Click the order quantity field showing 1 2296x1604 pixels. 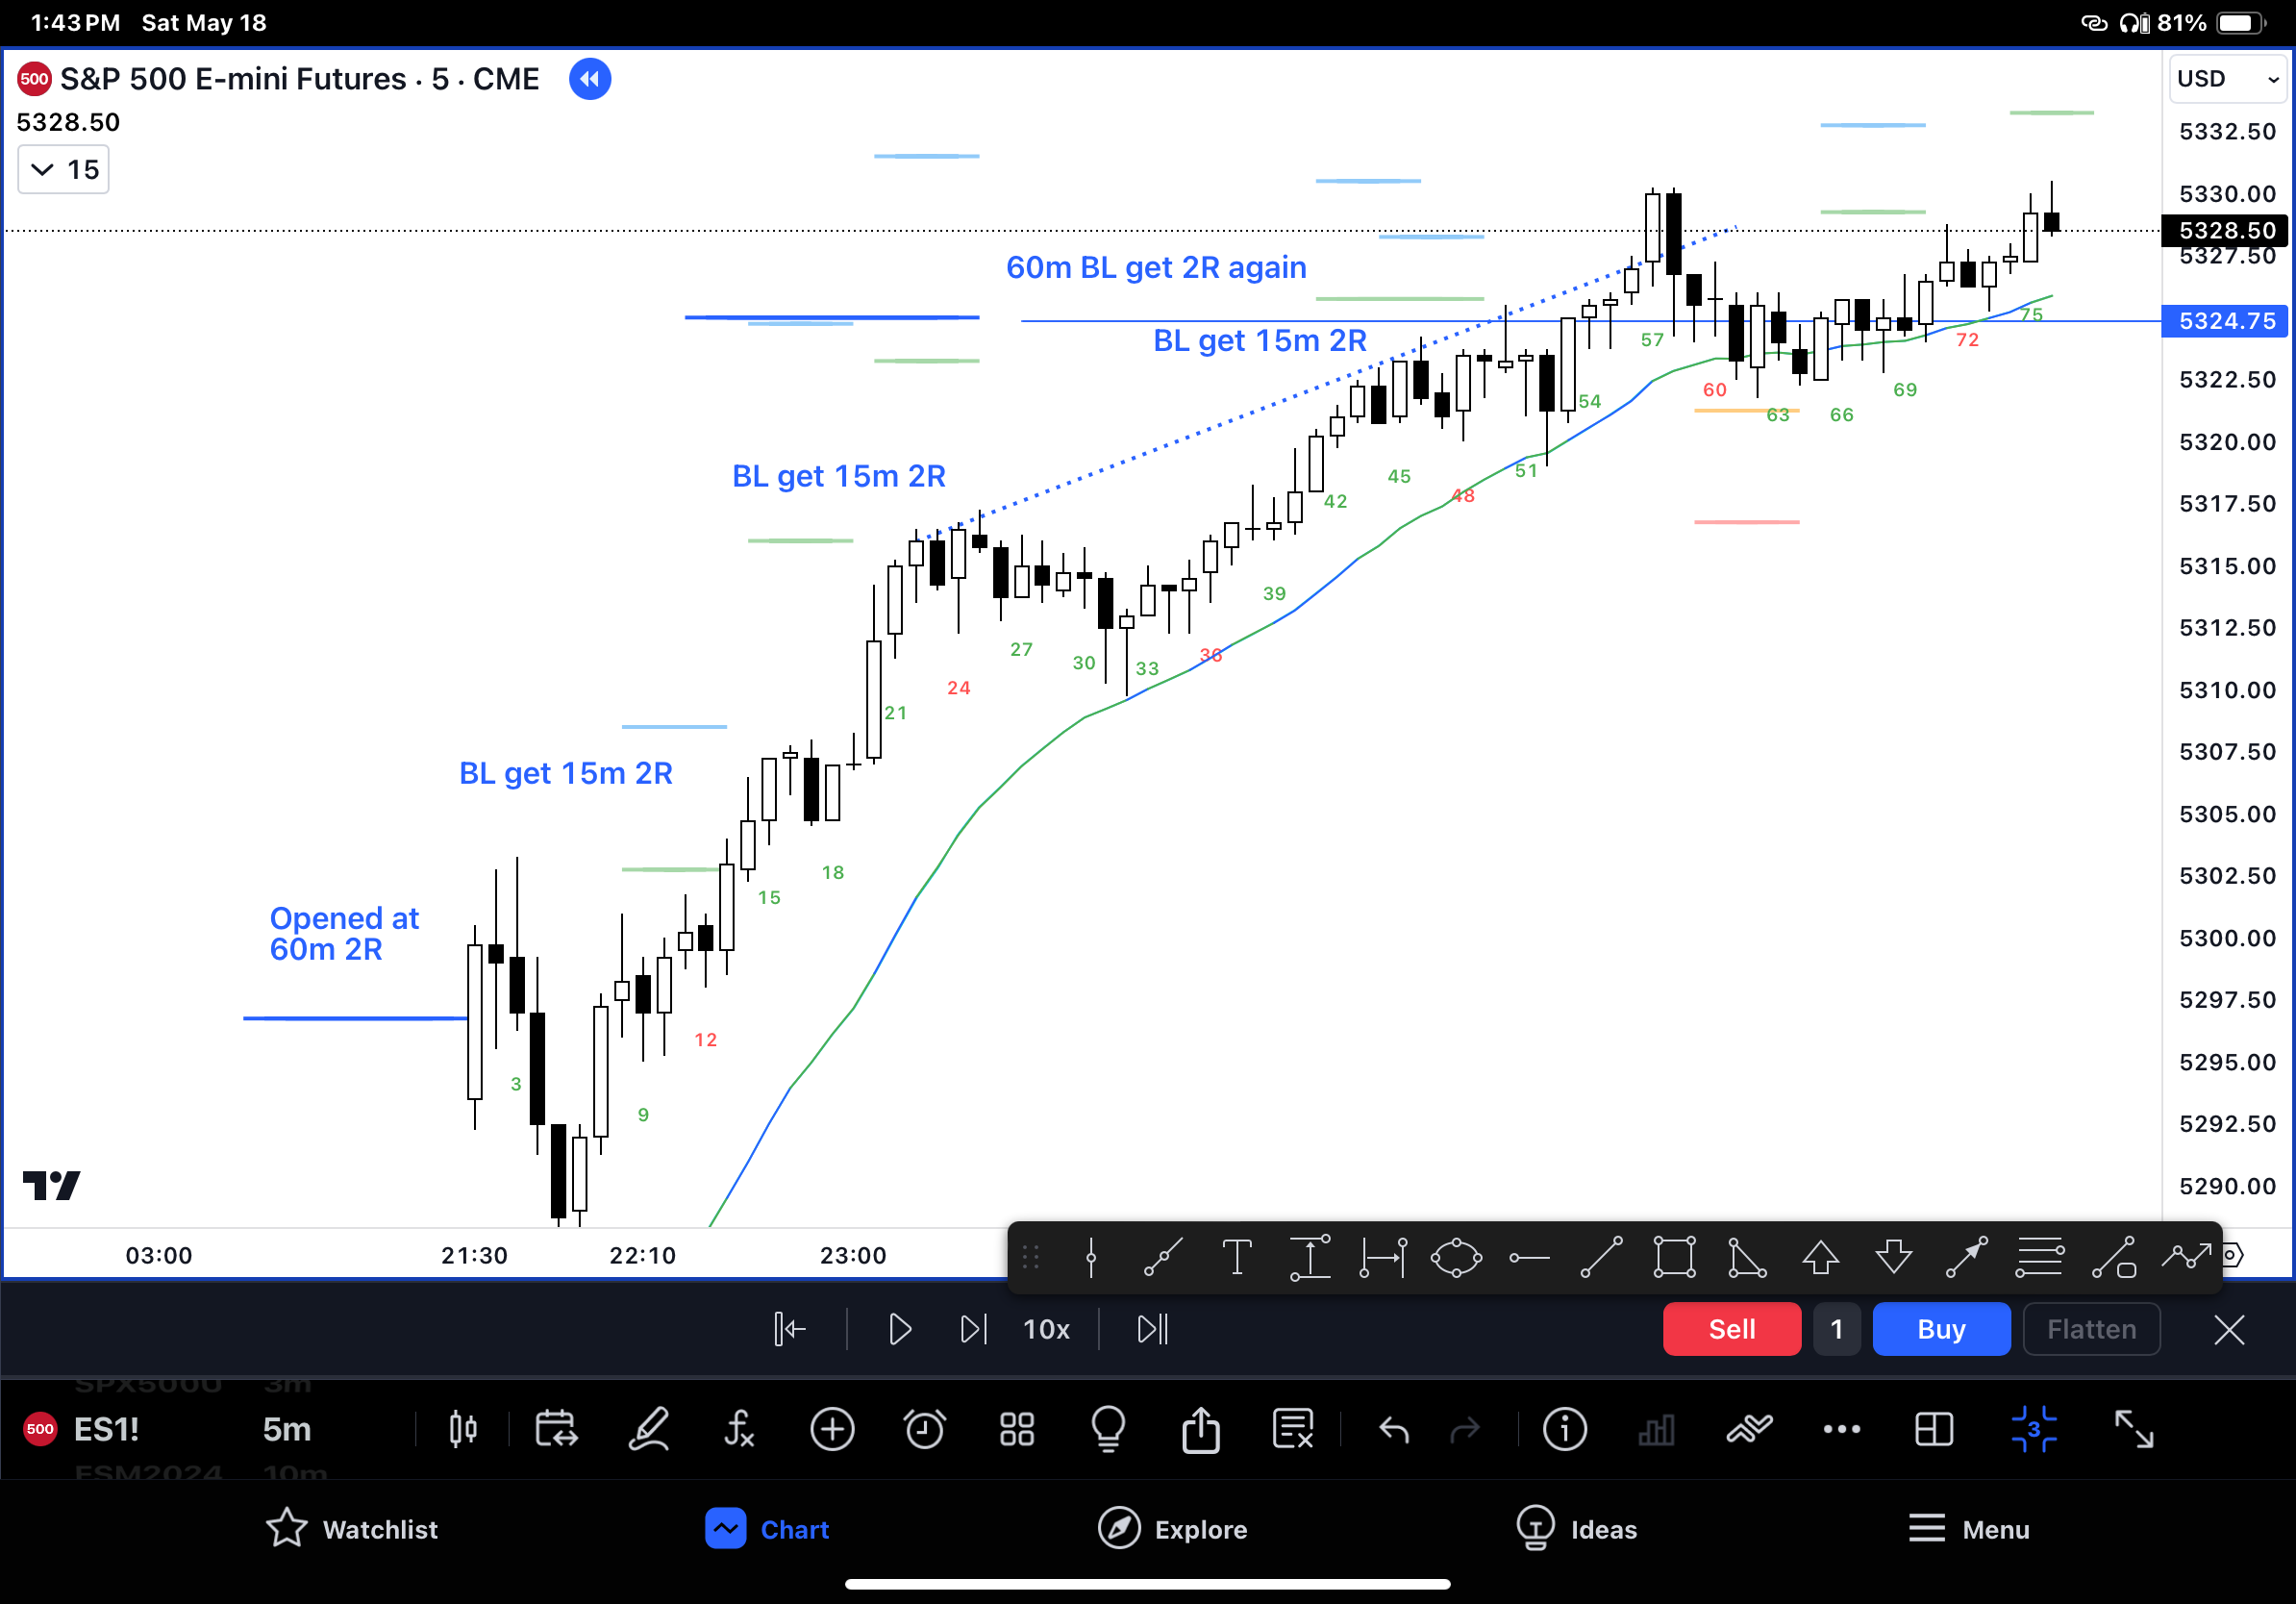tap(1837, 1330)
